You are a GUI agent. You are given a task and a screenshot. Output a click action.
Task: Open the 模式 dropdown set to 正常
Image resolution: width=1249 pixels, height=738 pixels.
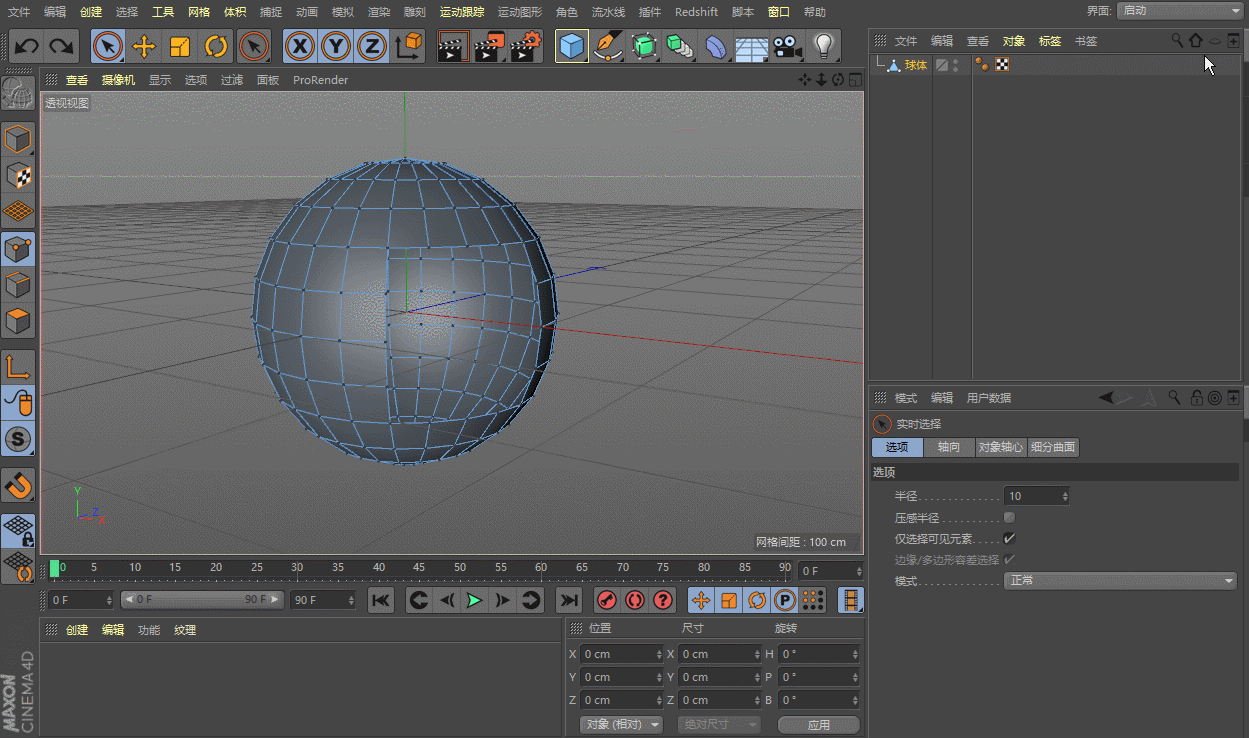1120,581
